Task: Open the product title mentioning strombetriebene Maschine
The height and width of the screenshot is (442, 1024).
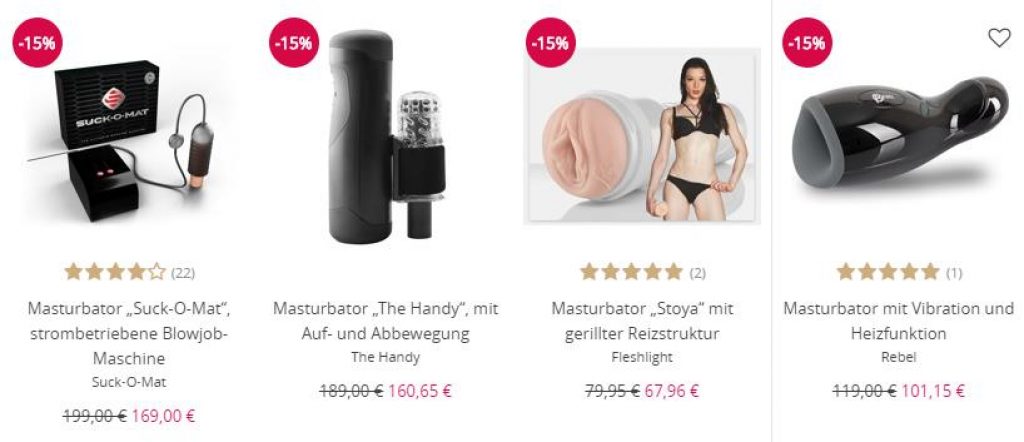Action: [x=129, y=333]
